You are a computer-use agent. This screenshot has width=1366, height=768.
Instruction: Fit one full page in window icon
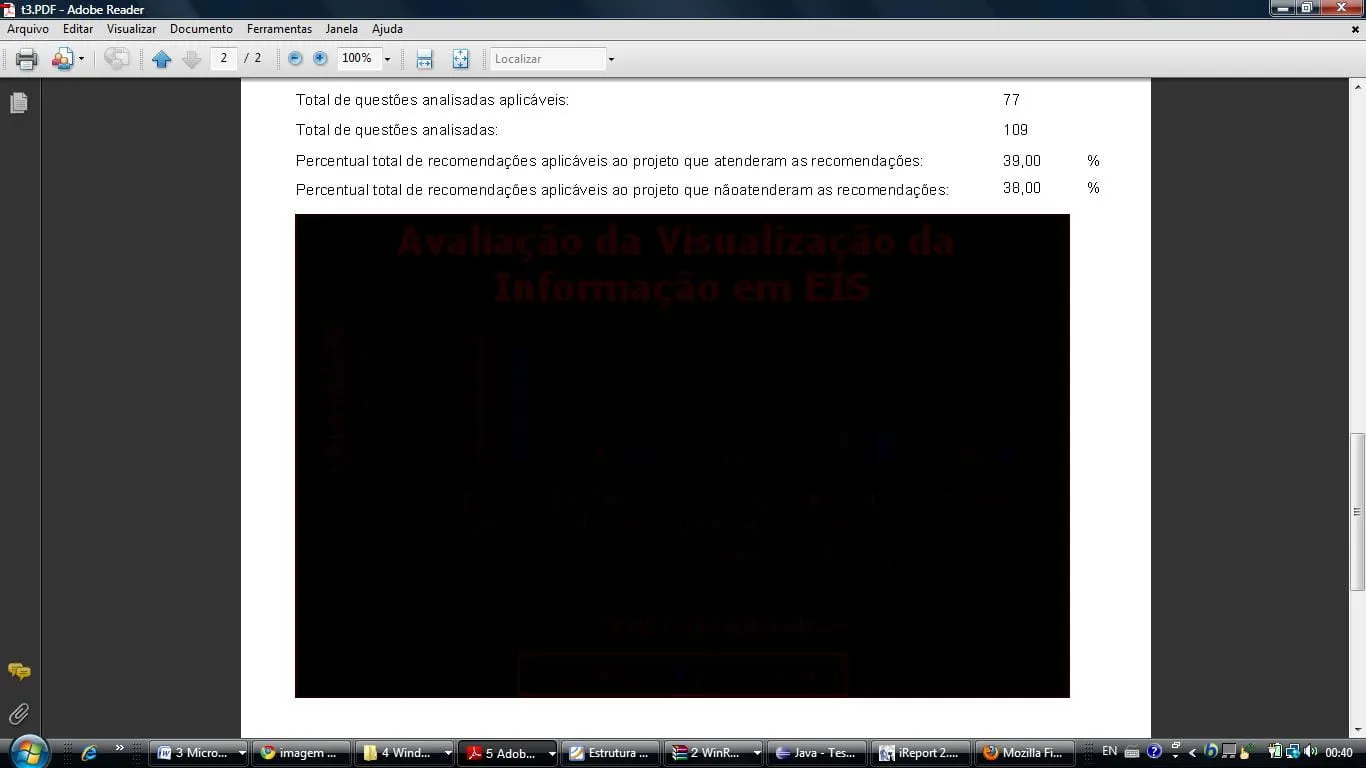tap(460, 59)
